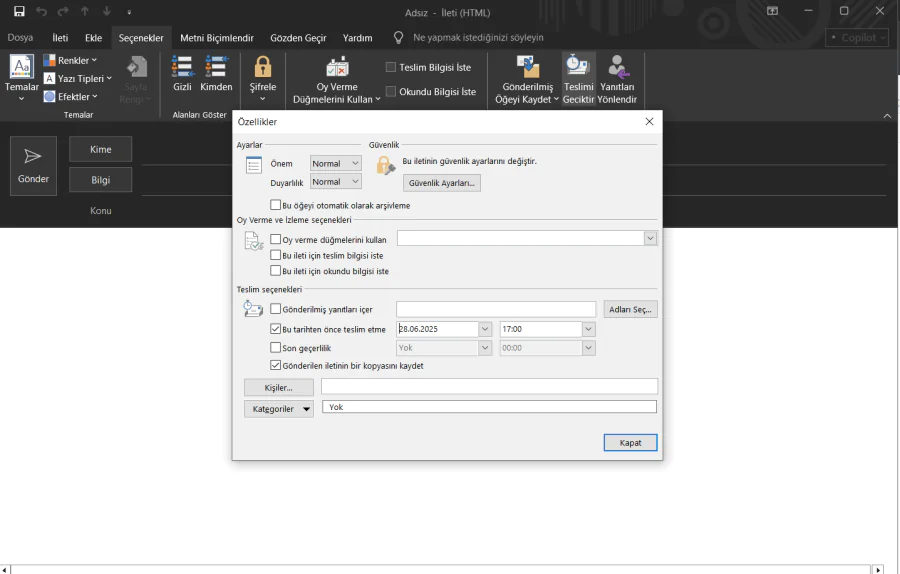Click the lightbulb Tell Me icon
The width and height of the screenshot is (900, 574).
pyautogui.click(x=398, y=37)
